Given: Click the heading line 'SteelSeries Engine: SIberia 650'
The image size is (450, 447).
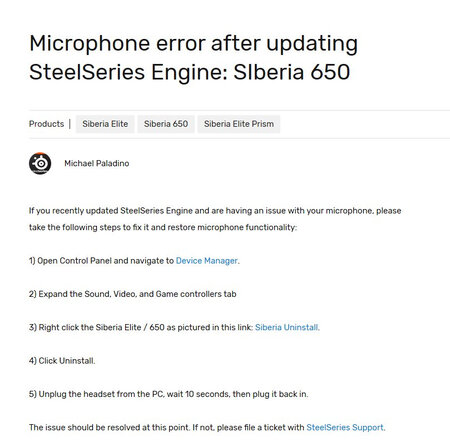Looking at the screenshot, I should click(x=189, y=72).
